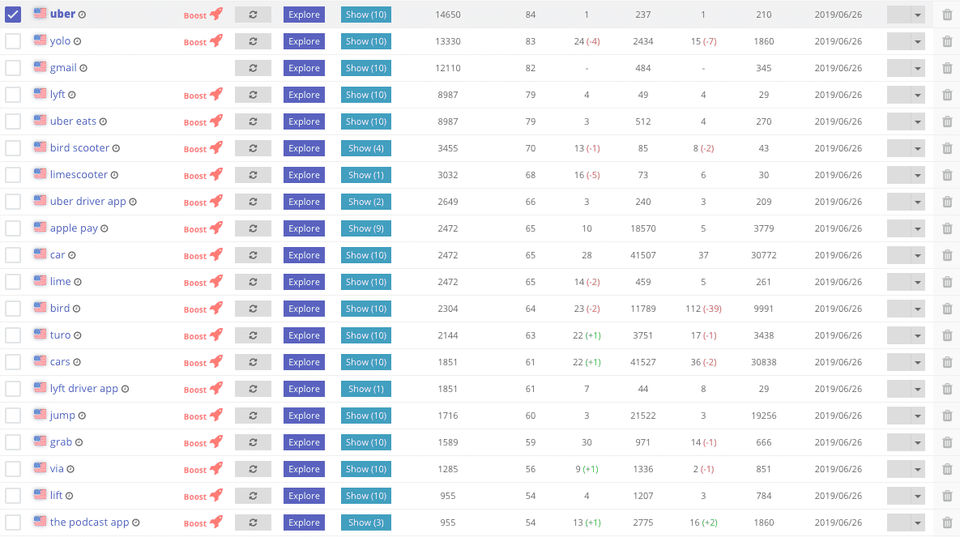
Task: Delete the uber keyword with trash icon
Action: tap(947, 15)
